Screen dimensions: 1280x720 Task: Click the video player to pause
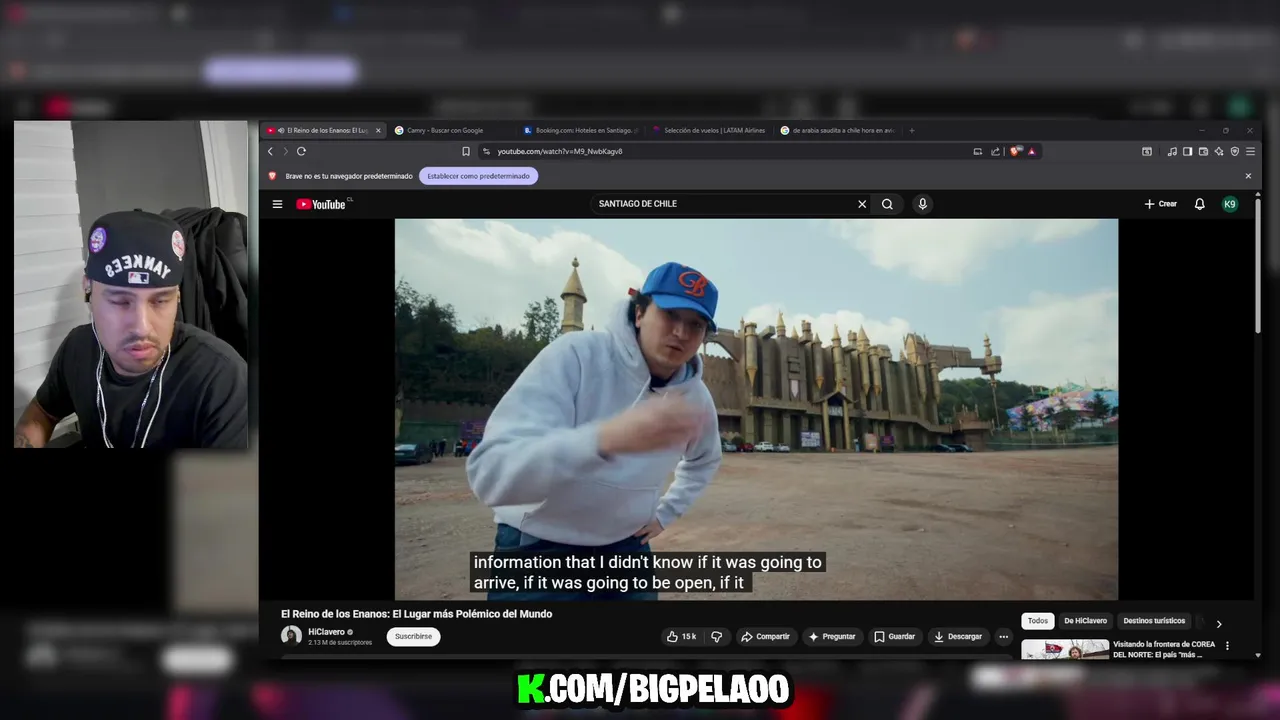click(x=756, y=409)
